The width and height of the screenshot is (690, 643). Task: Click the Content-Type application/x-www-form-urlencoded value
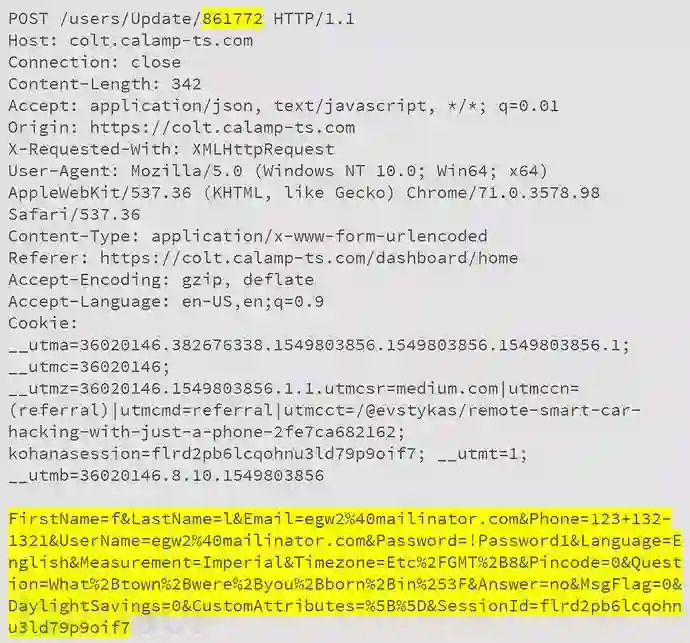click(319, 236)
